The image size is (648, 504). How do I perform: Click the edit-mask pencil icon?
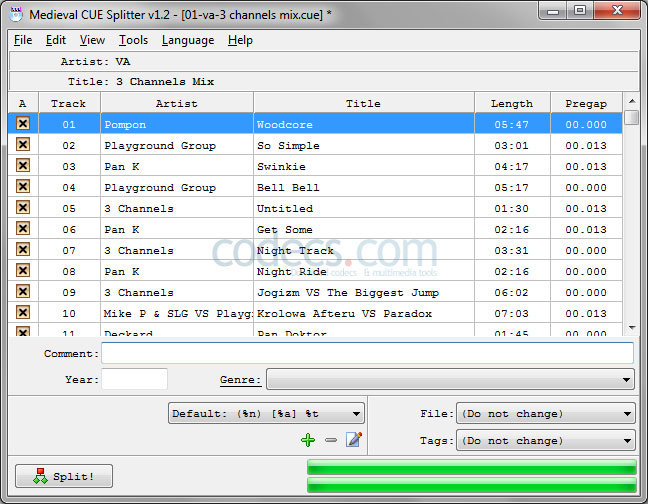[354, 439]
